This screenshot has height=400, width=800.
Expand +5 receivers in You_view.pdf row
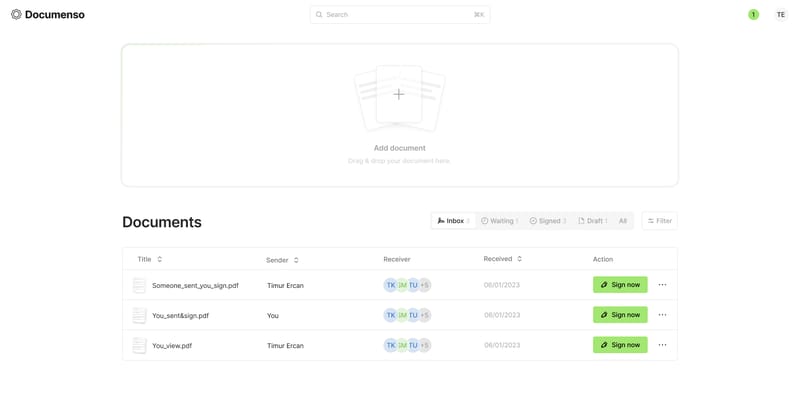coord(424,345)
